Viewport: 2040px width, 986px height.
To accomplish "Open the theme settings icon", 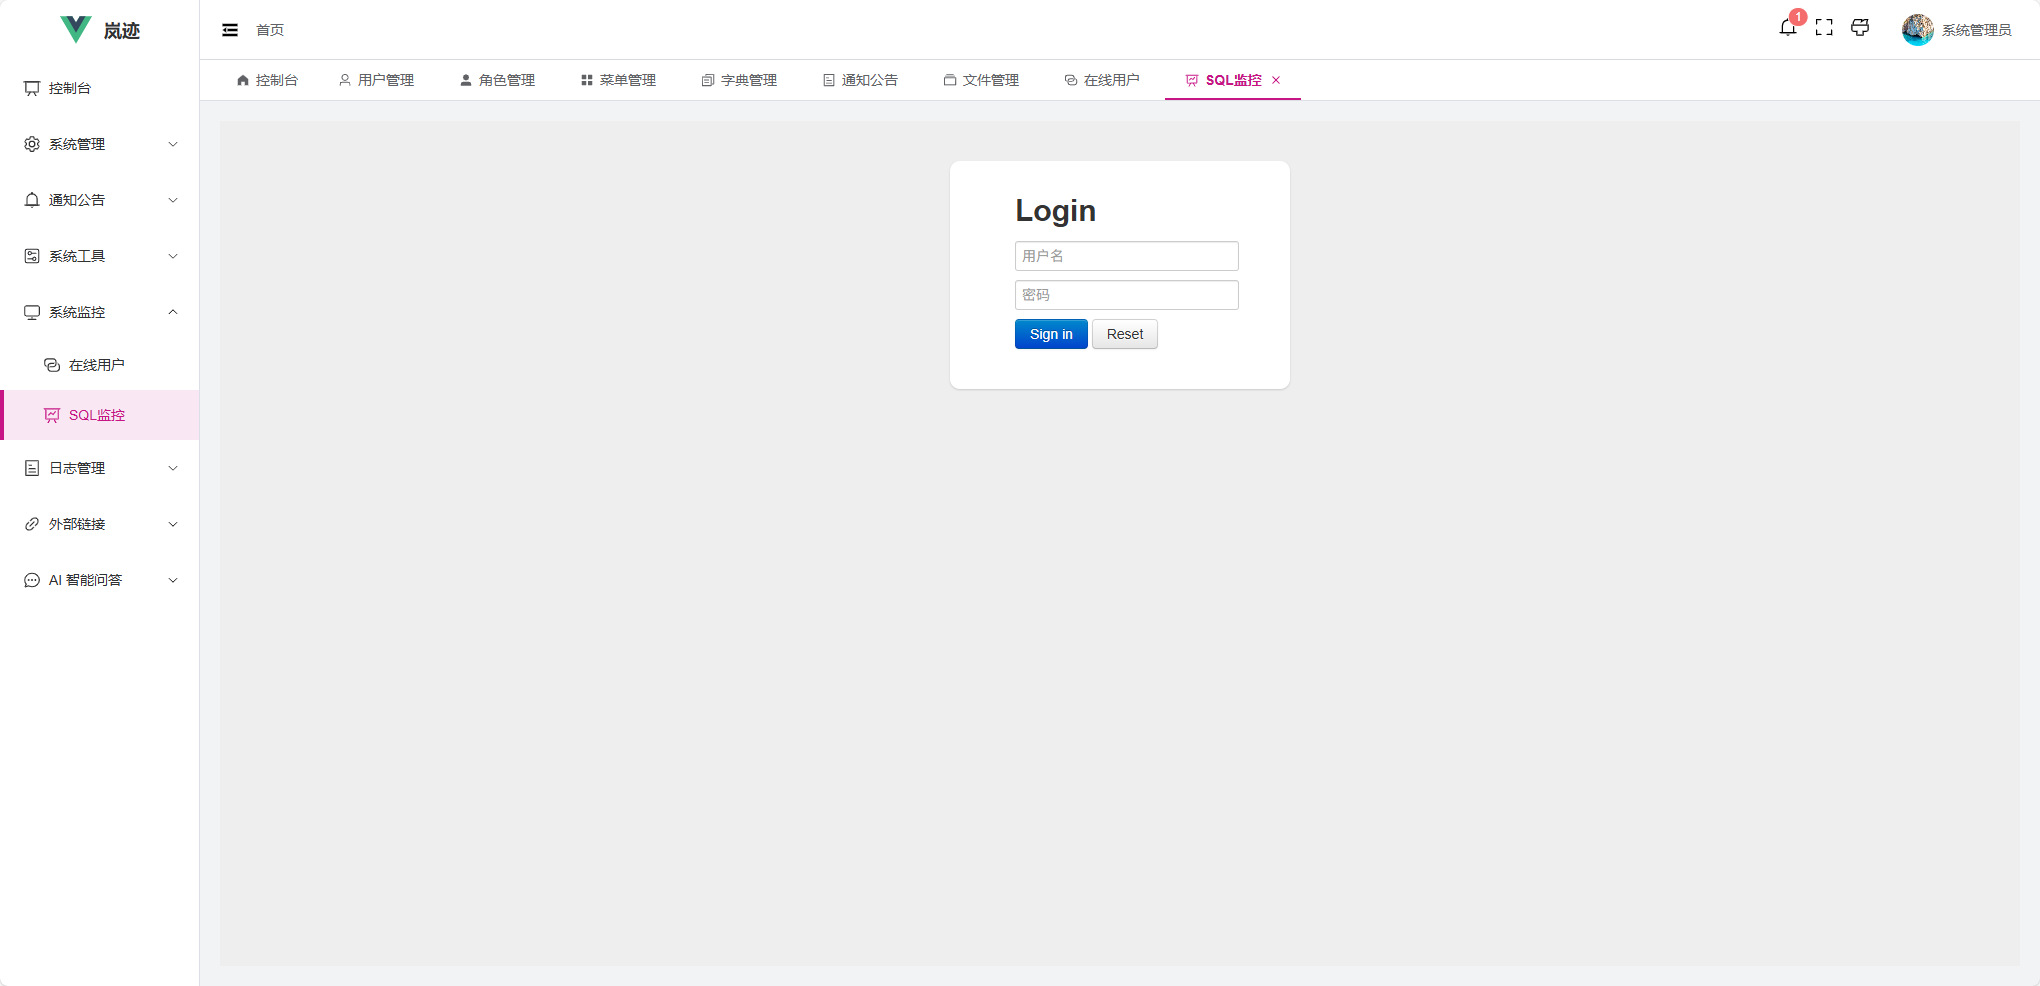I will (1860, 28).
